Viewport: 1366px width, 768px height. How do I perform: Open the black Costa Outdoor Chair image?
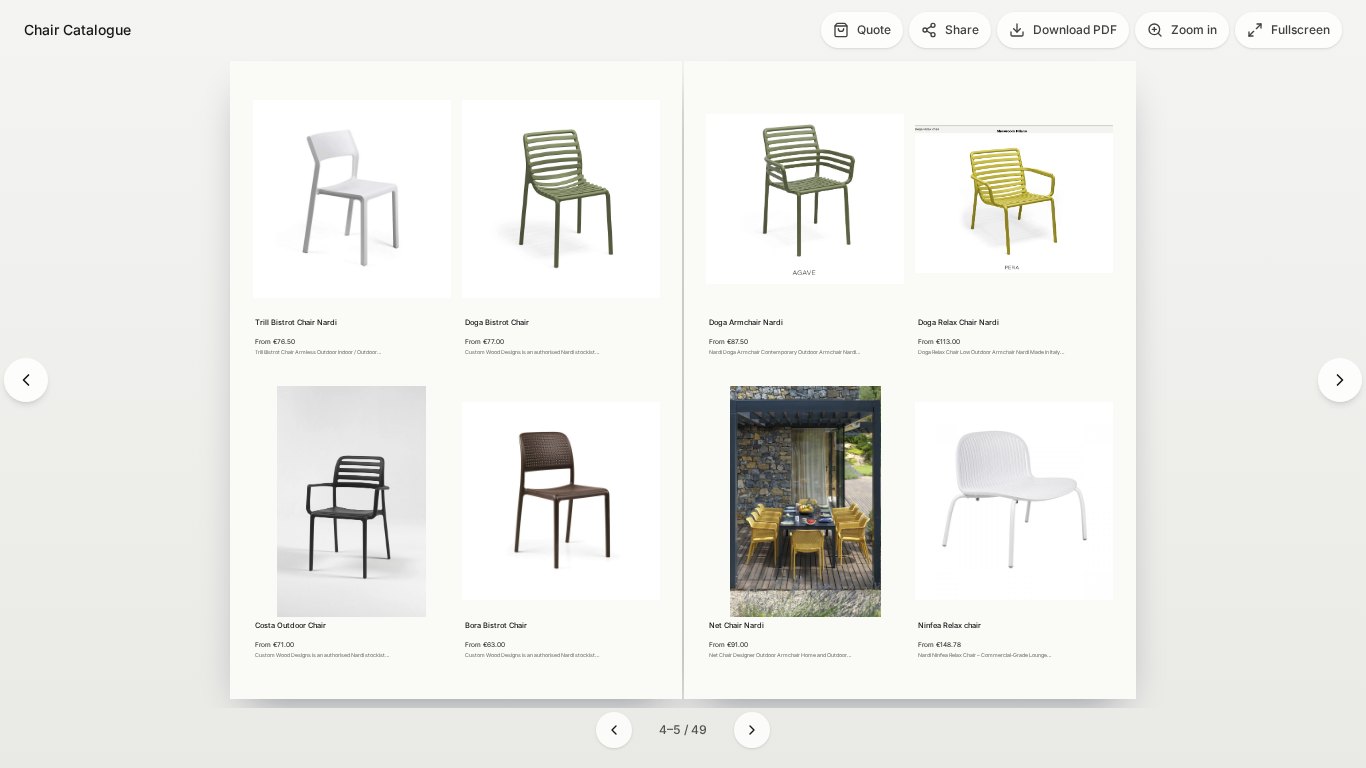point(352,501)
